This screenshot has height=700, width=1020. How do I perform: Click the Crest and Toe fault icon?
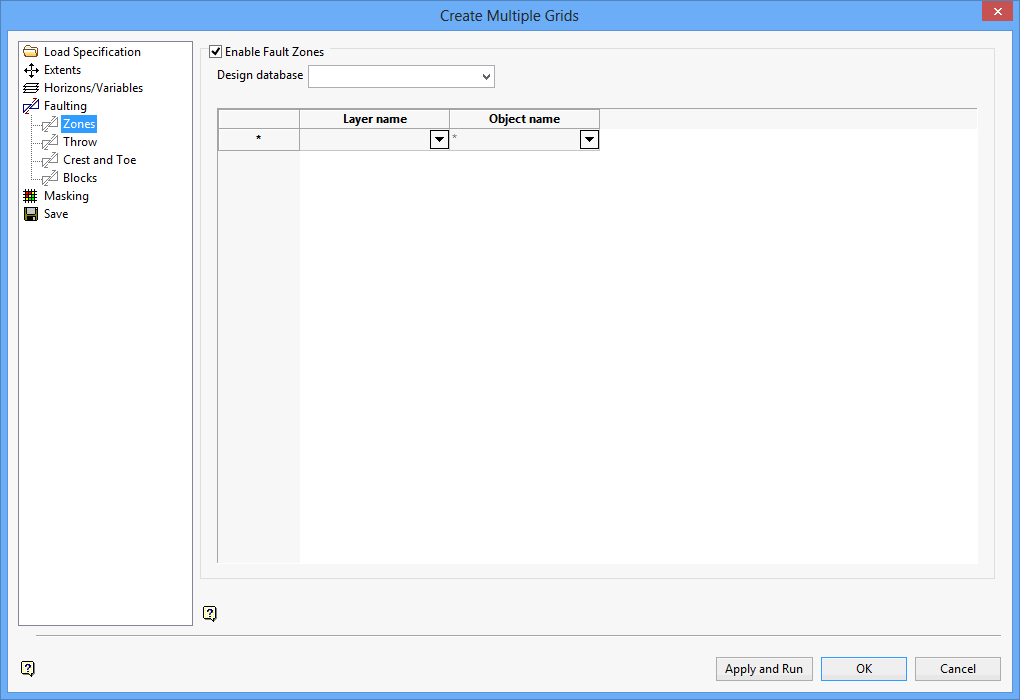50,160
